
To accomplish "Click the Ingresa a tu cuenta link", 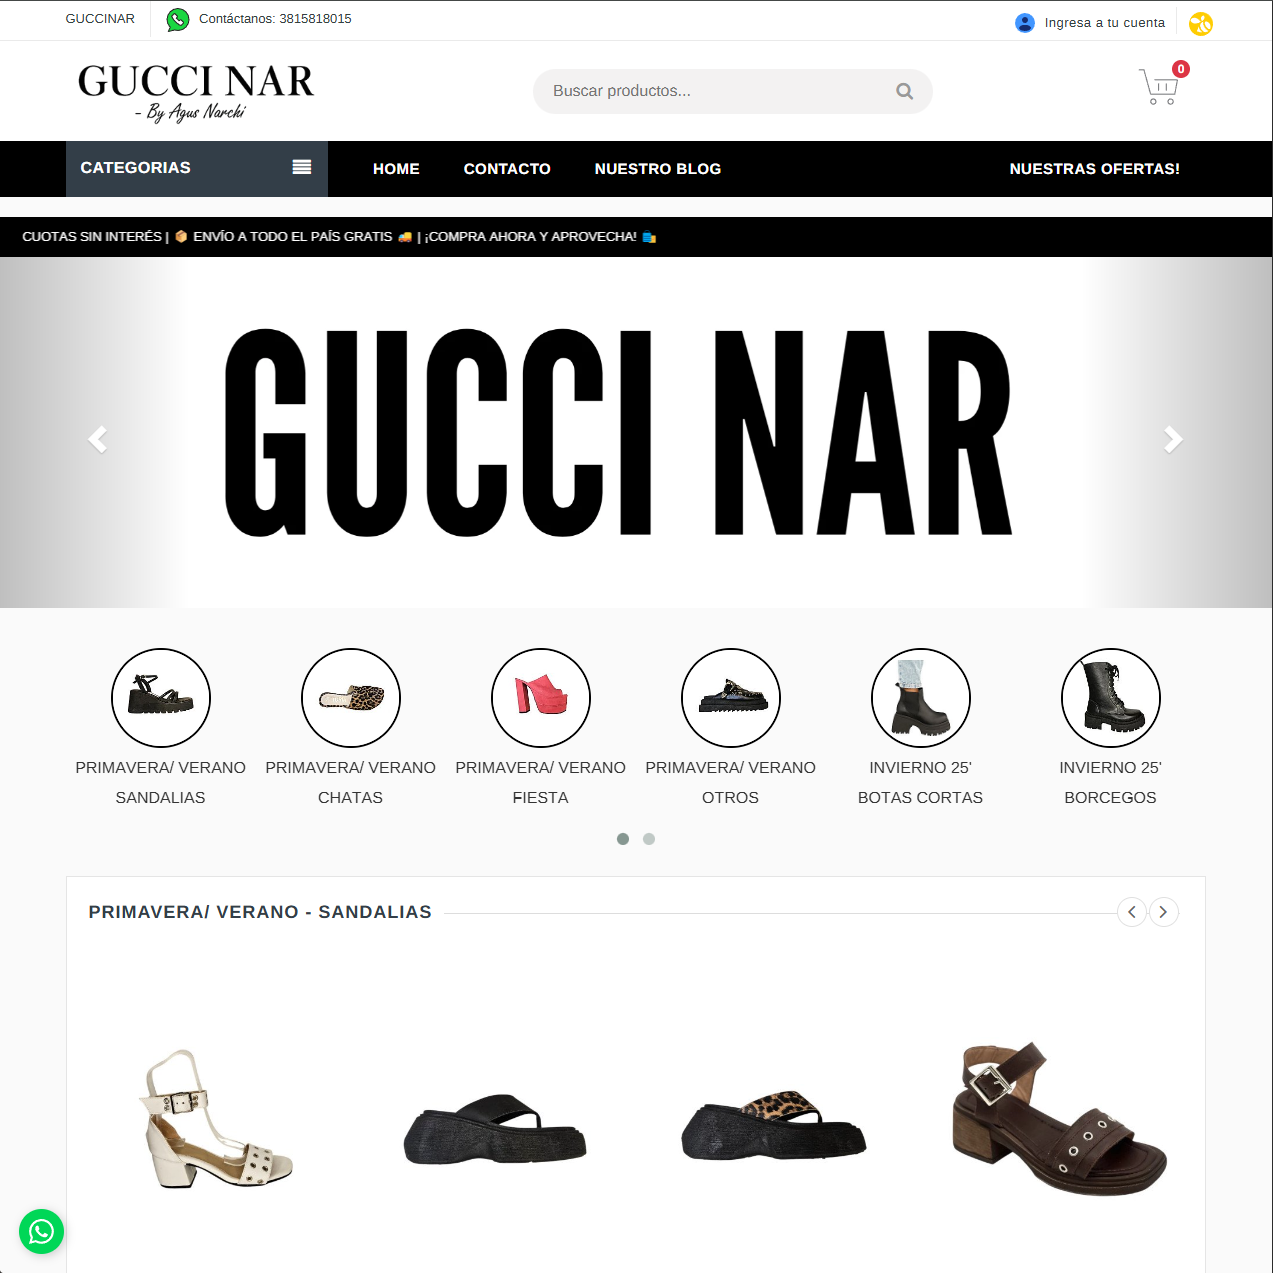I will click(x=1105, y=23).
